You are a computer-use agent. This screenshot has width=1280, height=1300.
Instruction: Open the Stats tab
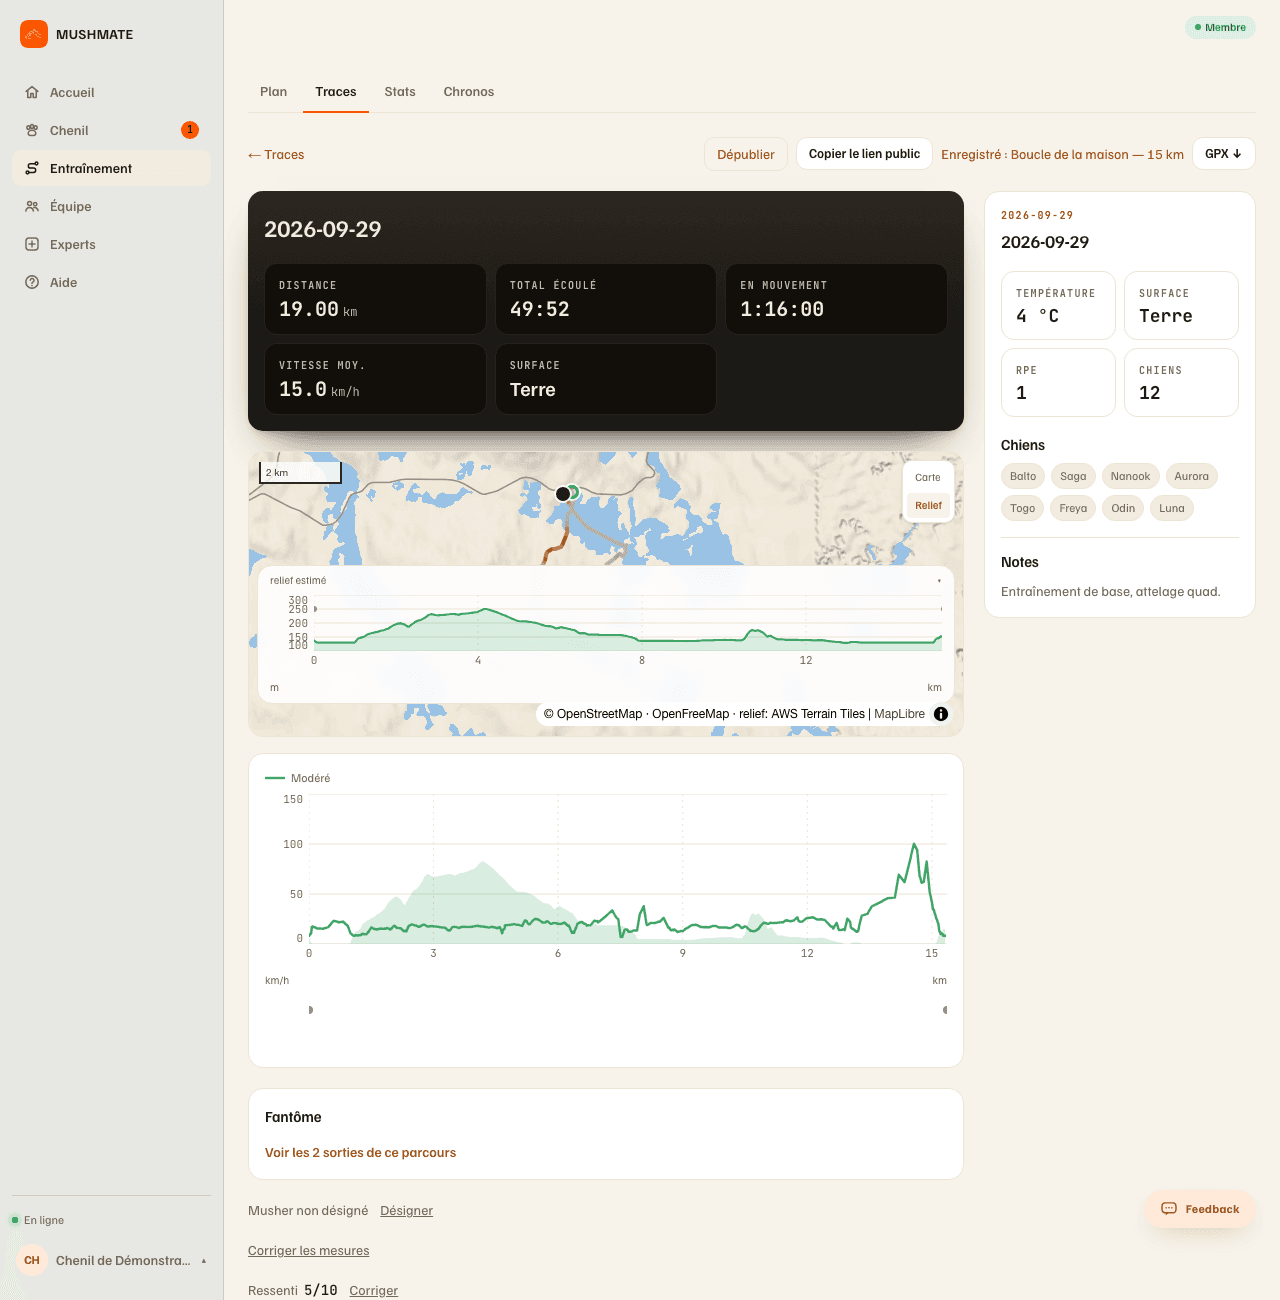pyautogui.click(x=400, y=92)
